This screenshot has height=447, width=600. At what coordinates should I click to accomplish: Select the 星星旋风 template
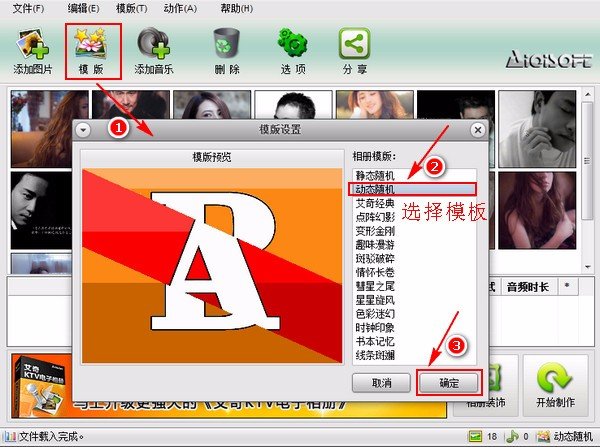[414, 300]
